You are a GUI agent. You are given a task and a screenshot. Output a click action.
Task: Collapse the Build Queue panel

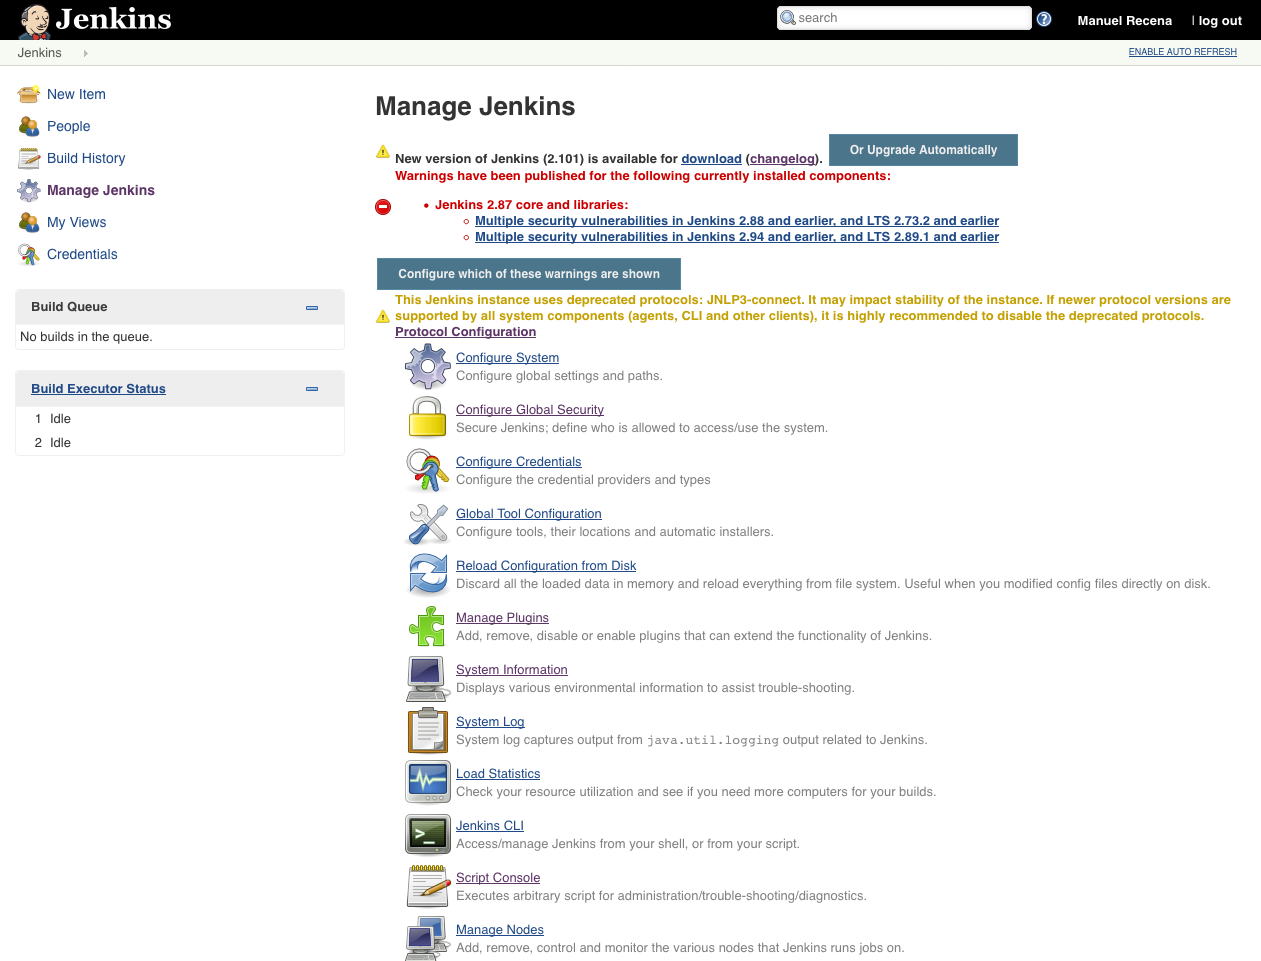(312, 307)
